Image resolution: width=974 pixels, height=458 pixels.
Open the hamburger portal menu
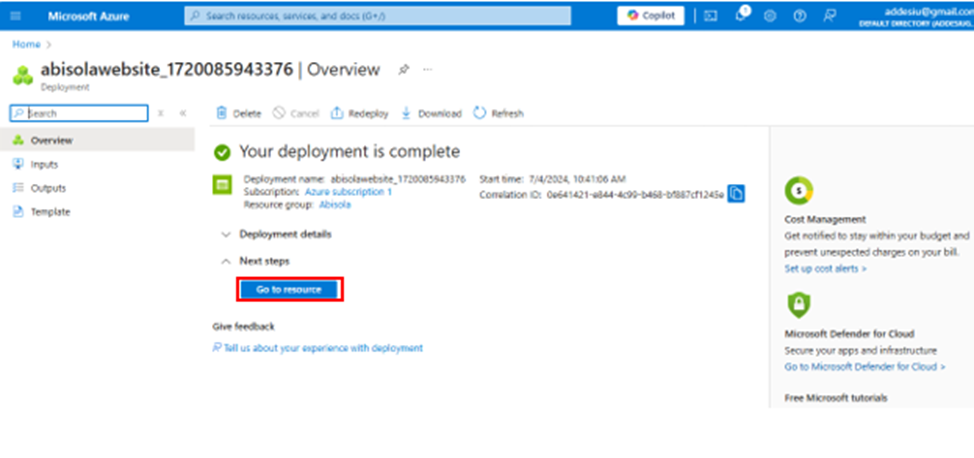(x=16, y=16)
